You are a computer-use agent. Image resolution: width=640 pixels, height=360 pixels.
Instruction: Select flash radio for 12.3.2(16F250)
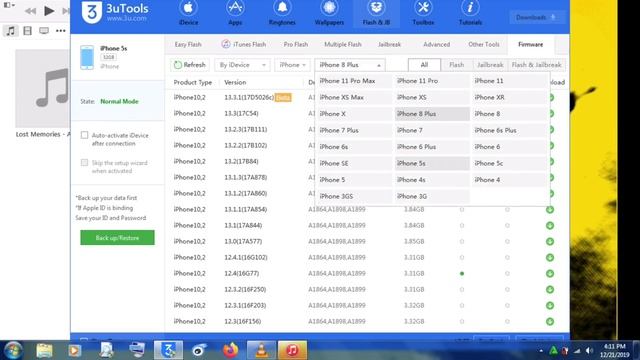pos(462,289)
